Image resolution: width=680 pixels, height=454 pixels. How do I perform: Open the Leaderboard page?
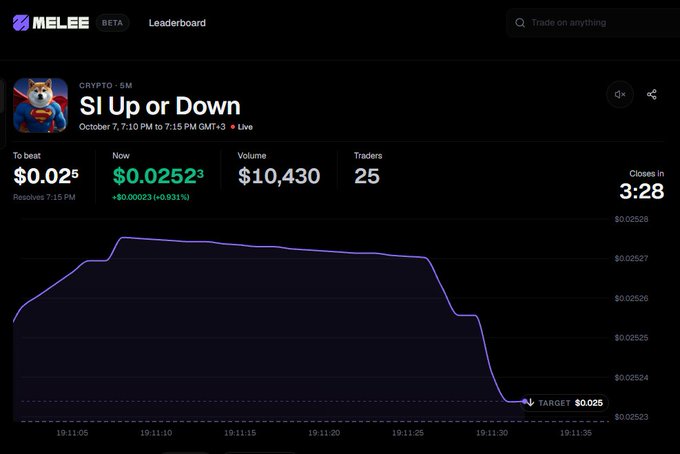pyautogui.click(x=177, y=23)
